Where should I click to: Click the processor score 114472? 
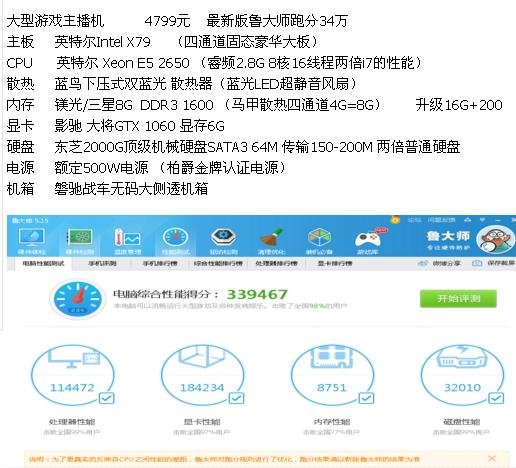72,388
